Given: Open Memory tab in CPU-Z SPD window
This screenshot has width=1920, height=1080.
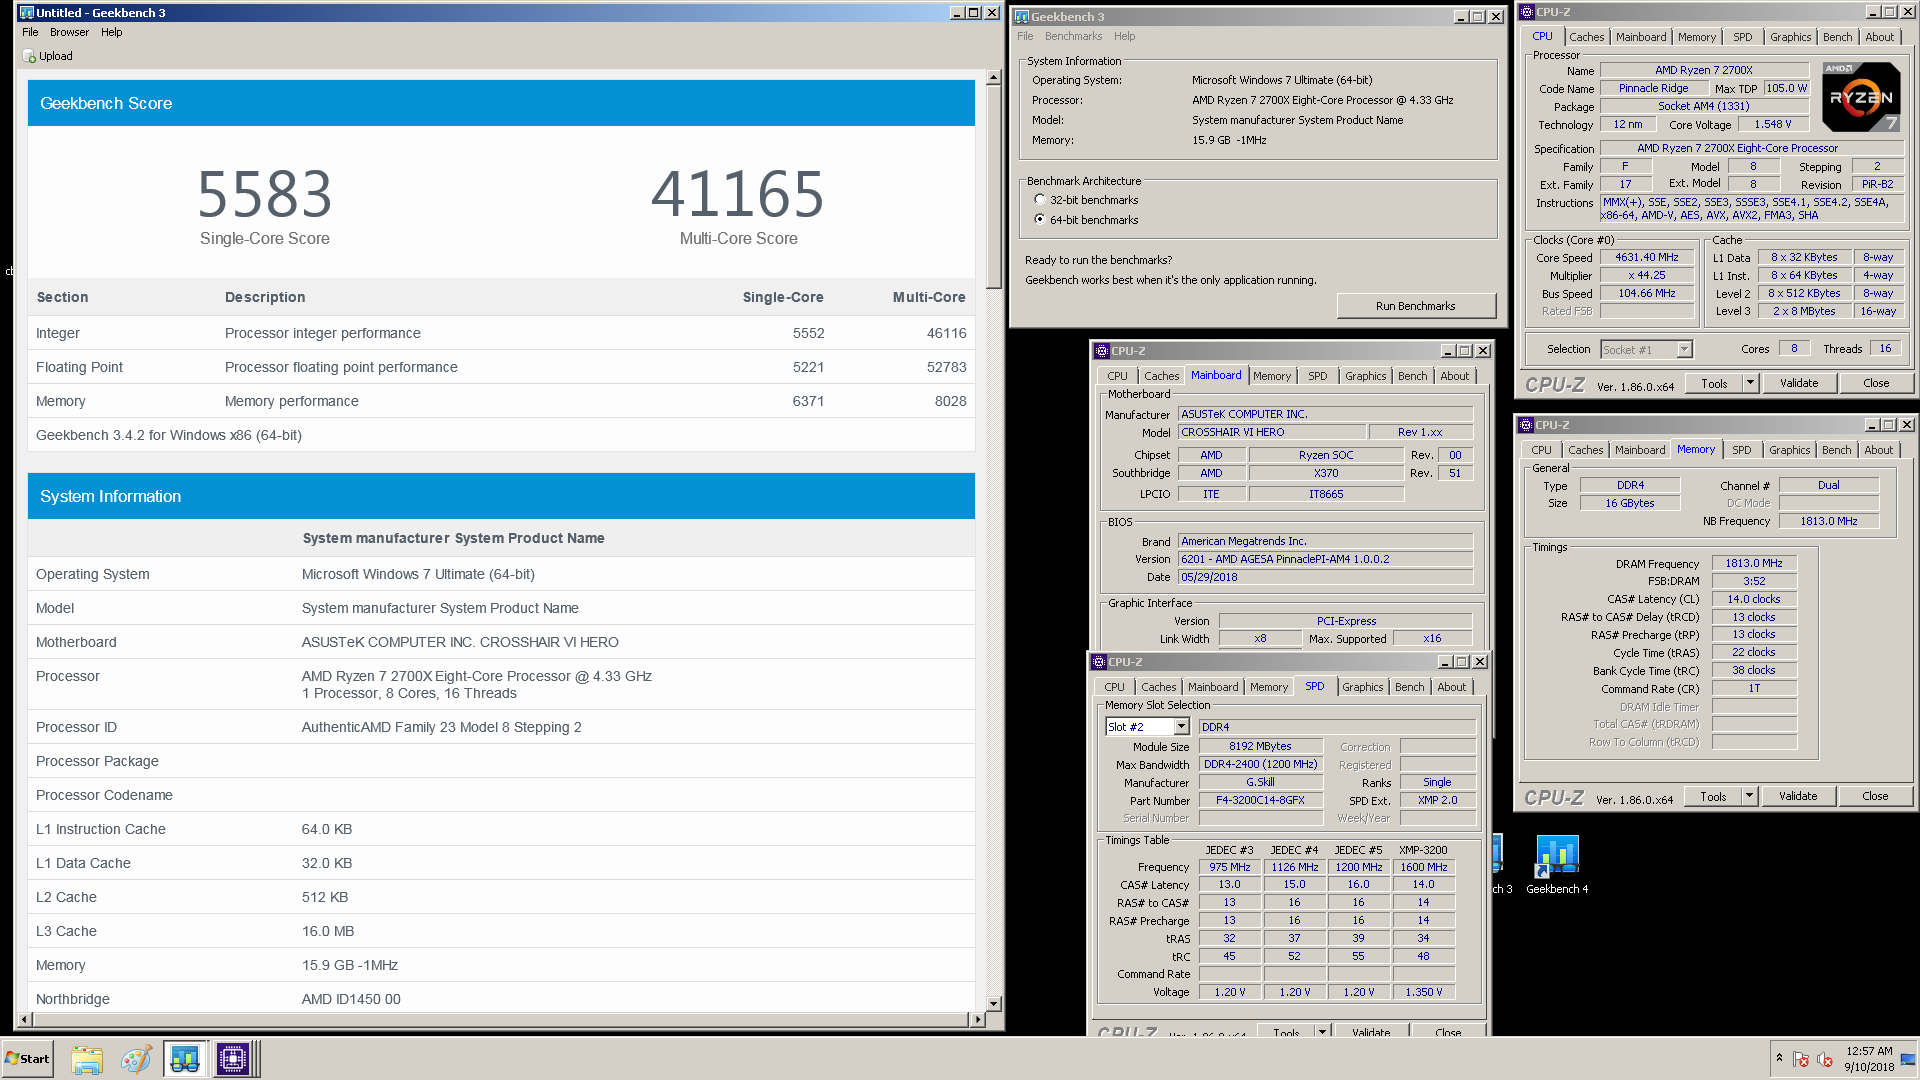Looking at the screenshot, I should click(1269, 687).
